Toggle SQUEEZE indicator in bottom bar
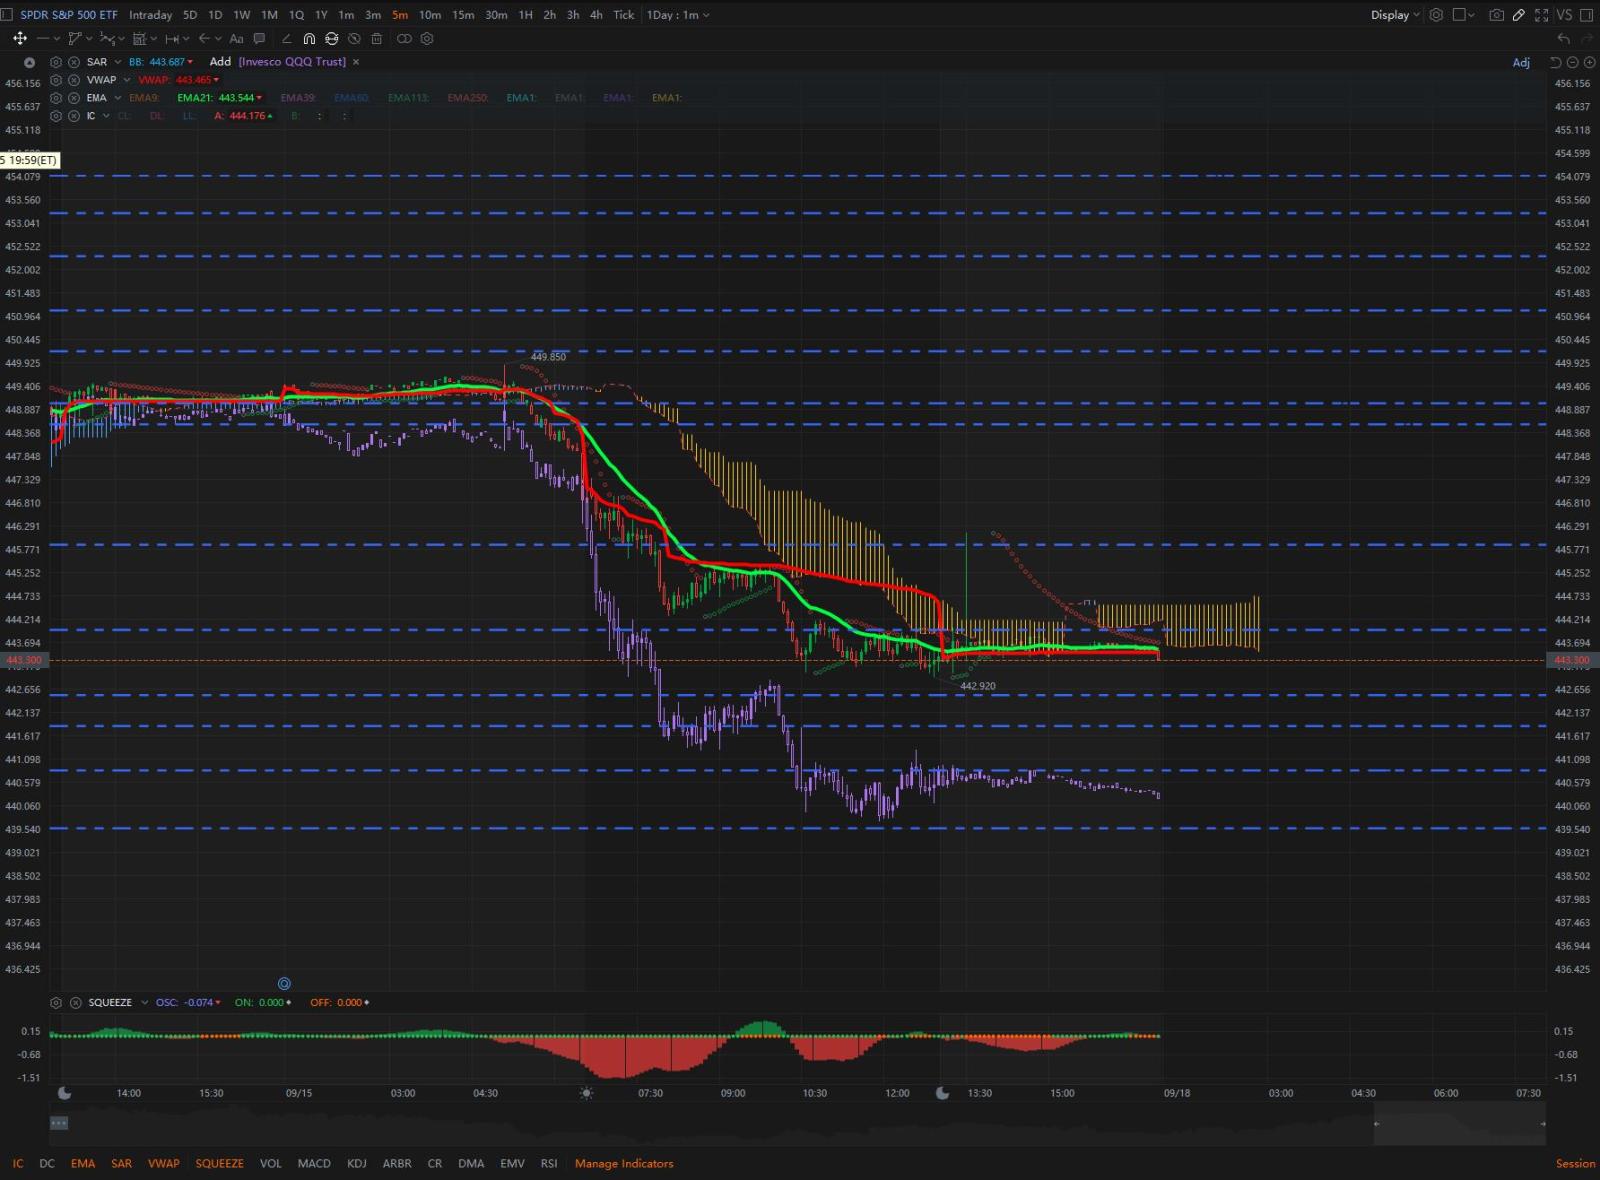The image size is (1600, 1180). tap(219, 1163)
